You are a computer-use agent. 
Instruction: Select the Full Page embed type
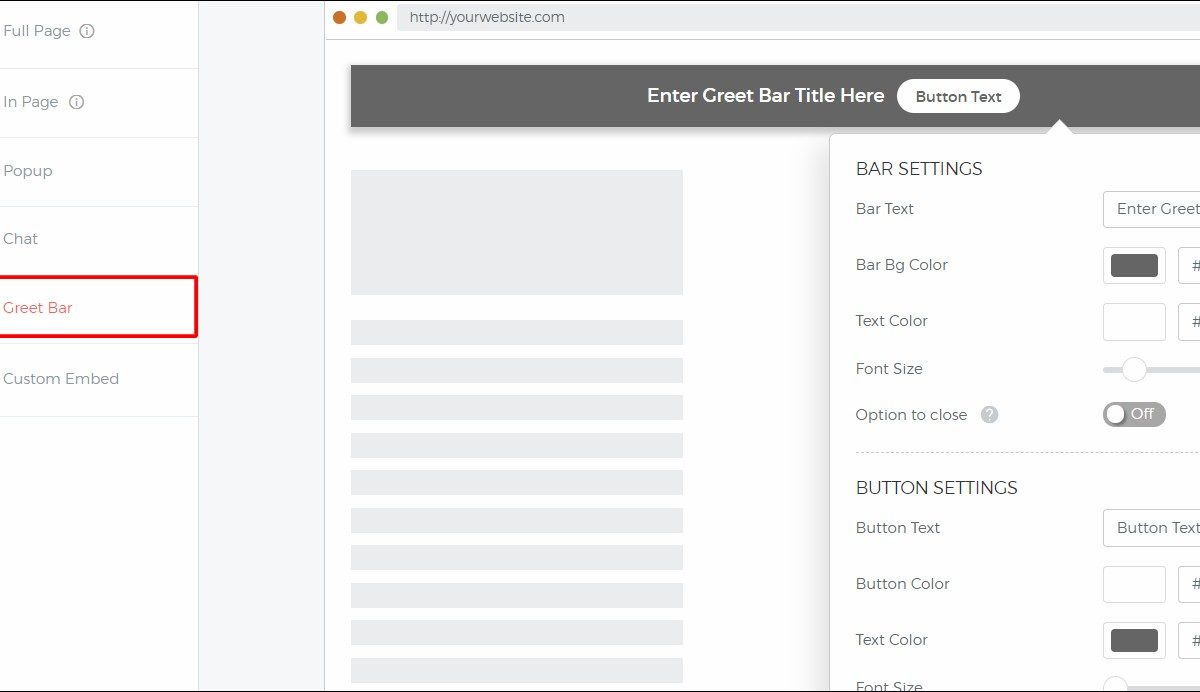[37, 31]
